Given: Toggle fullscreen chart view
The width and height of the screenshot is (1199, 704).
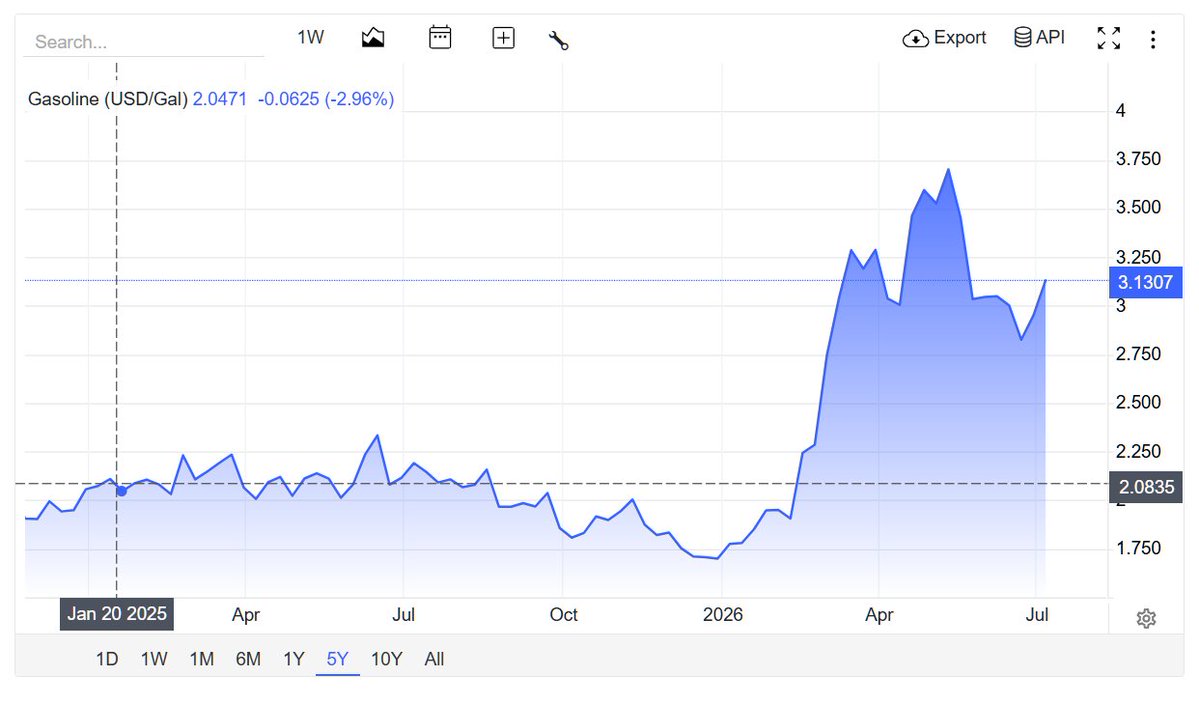Looking at the screenshot, I should [x=1109, y=38].
